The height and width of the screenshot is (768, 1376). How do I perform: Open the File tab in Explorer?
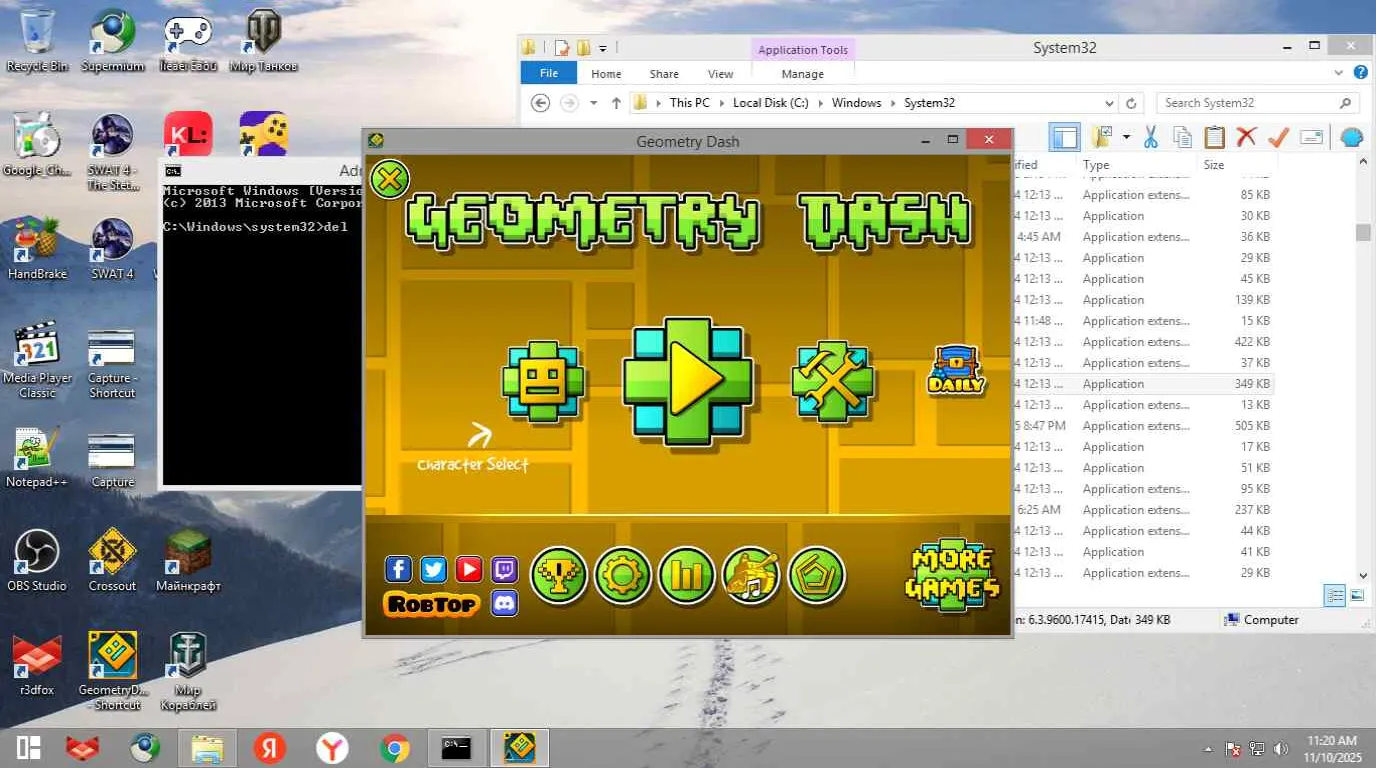click(x=549, y=73)
